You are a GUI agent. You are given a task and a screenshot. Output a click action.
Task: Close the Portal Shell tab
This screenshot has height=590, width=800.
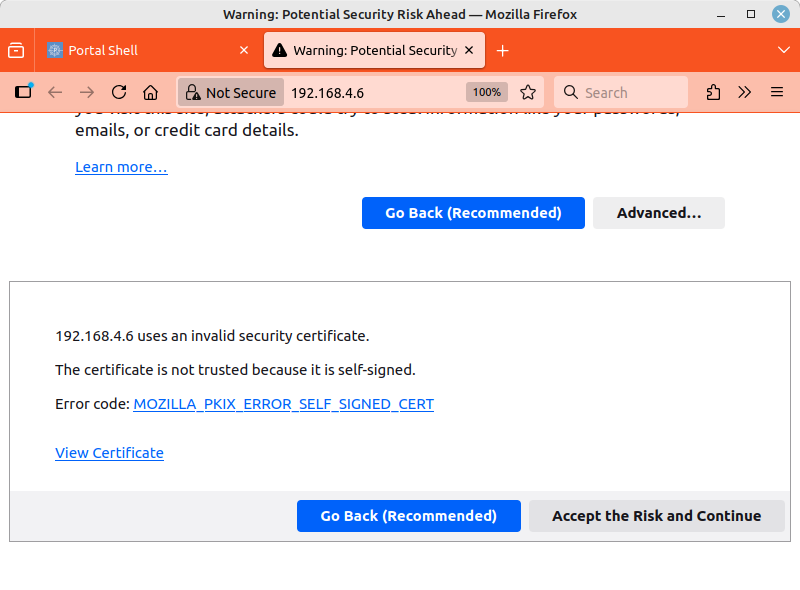pos(244,50)
